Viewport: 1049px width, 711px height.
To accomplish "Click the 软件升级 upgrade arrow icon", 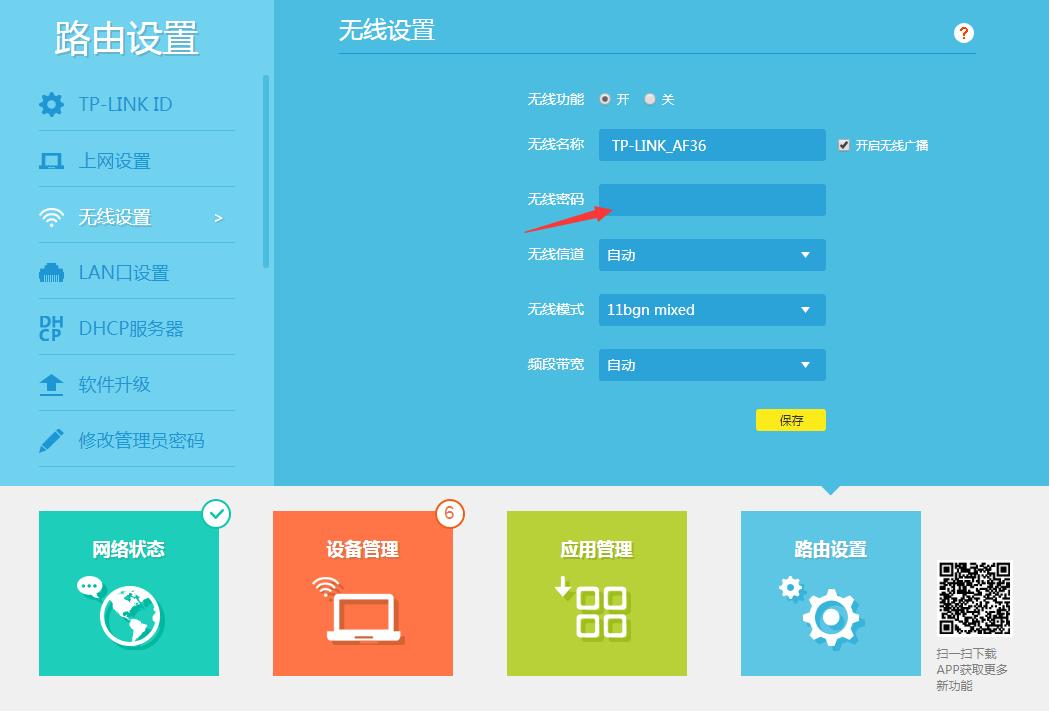I will (x=51, y=384).
